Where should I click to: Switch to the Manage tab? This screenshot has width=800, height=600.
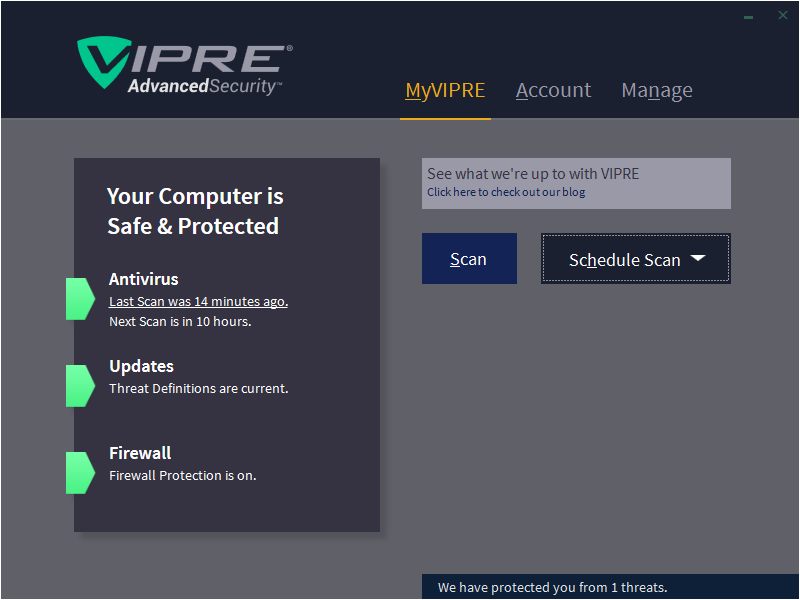tap(656, 90)
